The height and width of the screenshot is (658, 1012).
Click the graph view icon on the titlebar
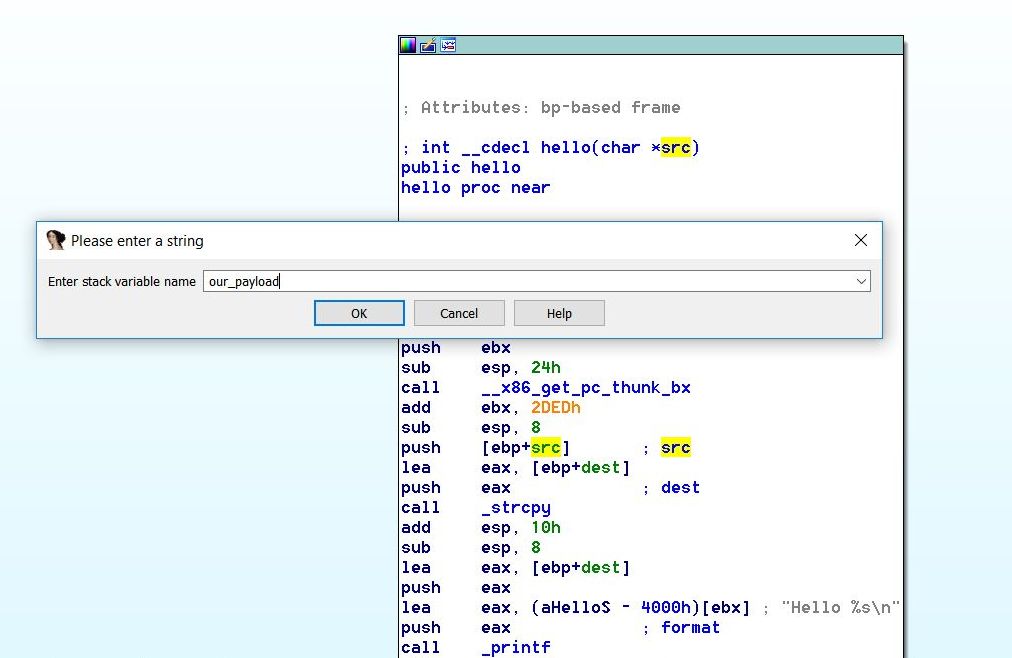coord(447,44)
